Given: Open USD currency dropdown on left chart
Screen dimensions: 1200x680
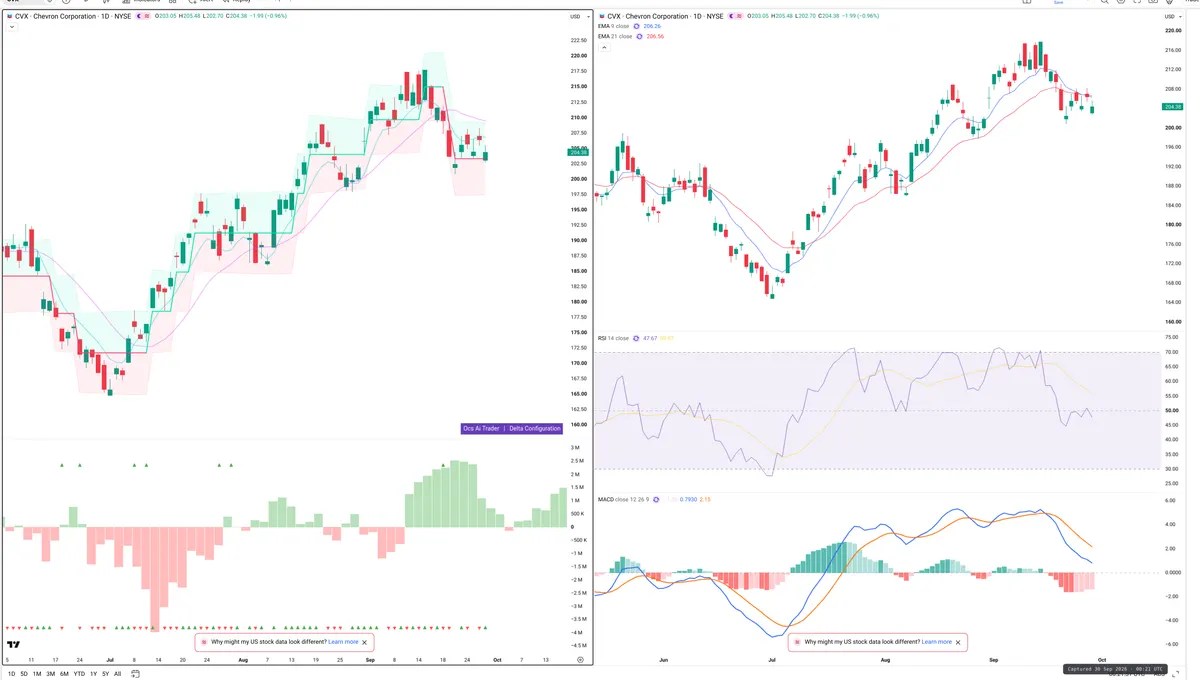Looking at the screenshot, I should (x=577, y=16).
